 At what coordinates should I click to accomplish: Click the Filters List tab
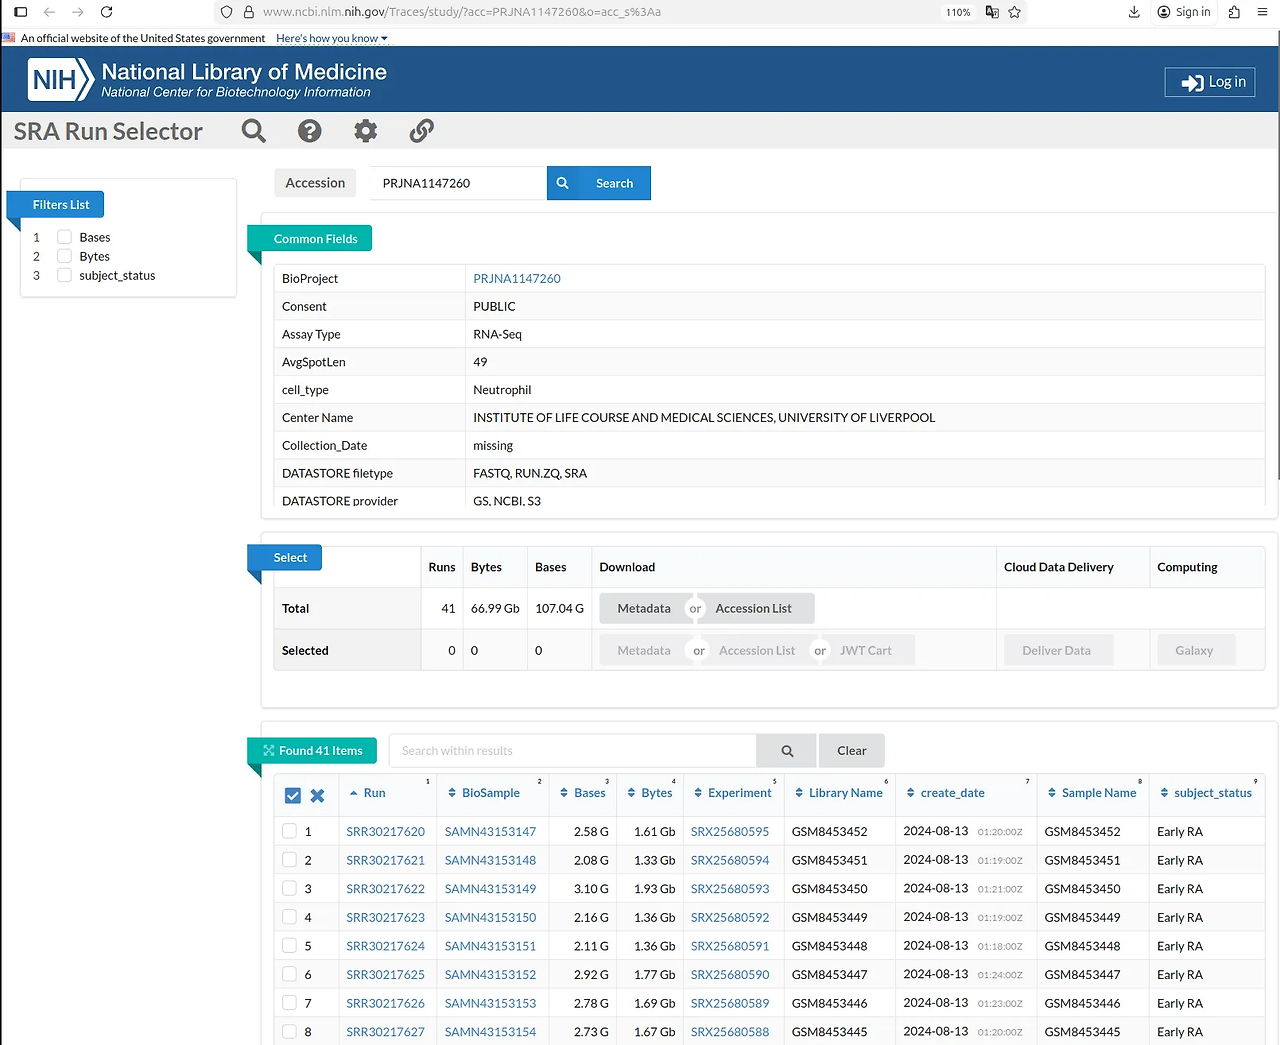(x=60, y=204)
